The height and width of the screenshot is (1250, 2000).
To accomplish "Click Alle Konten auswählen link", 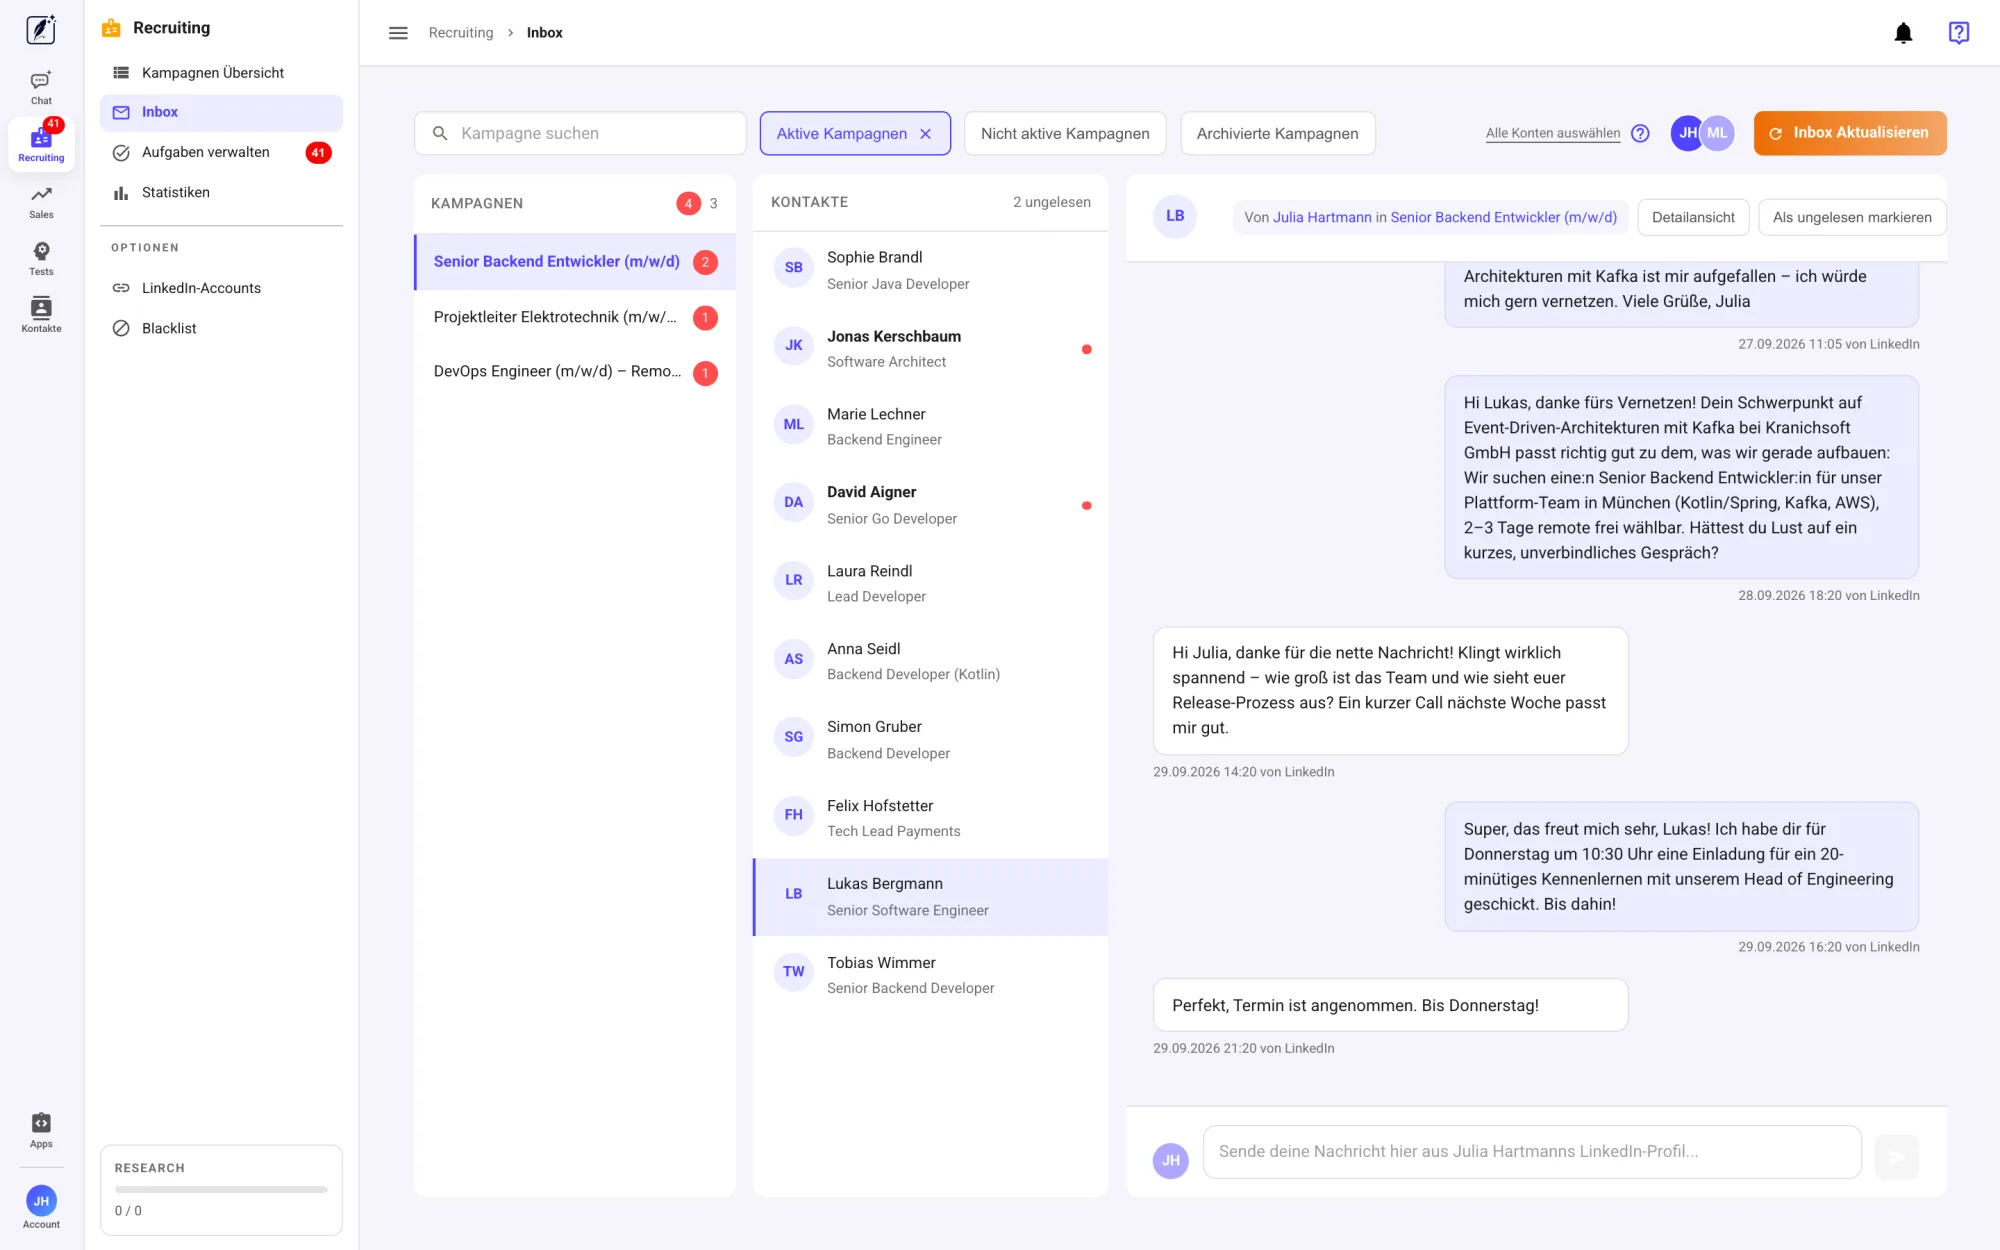I will coord(1553,133).
